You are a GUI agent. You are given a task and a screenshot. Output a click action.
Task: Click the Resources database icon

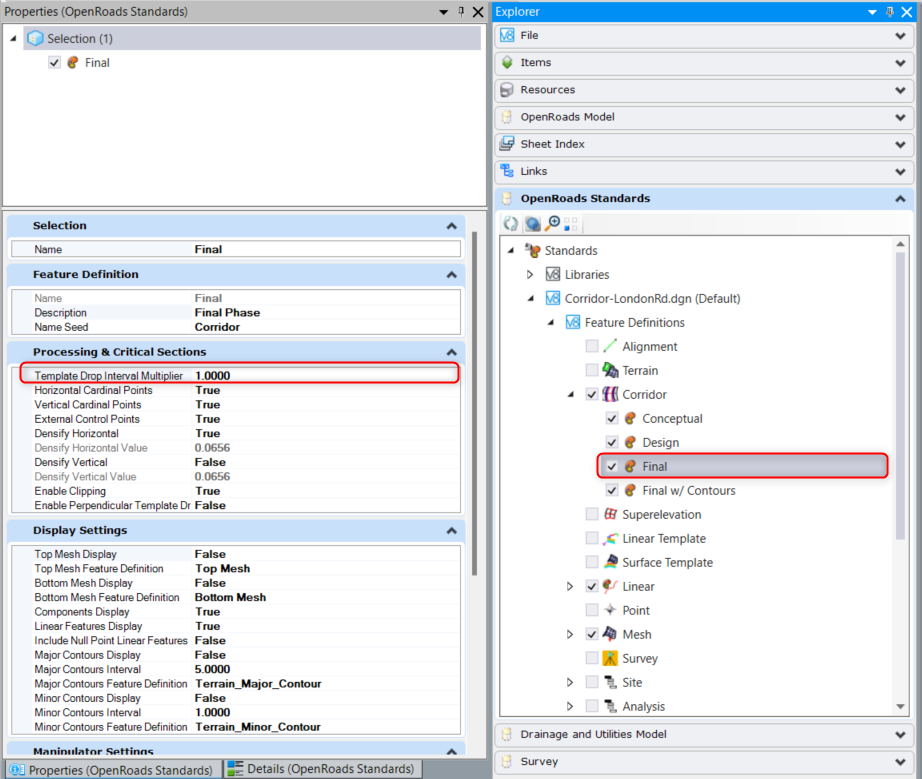point(506,90)
